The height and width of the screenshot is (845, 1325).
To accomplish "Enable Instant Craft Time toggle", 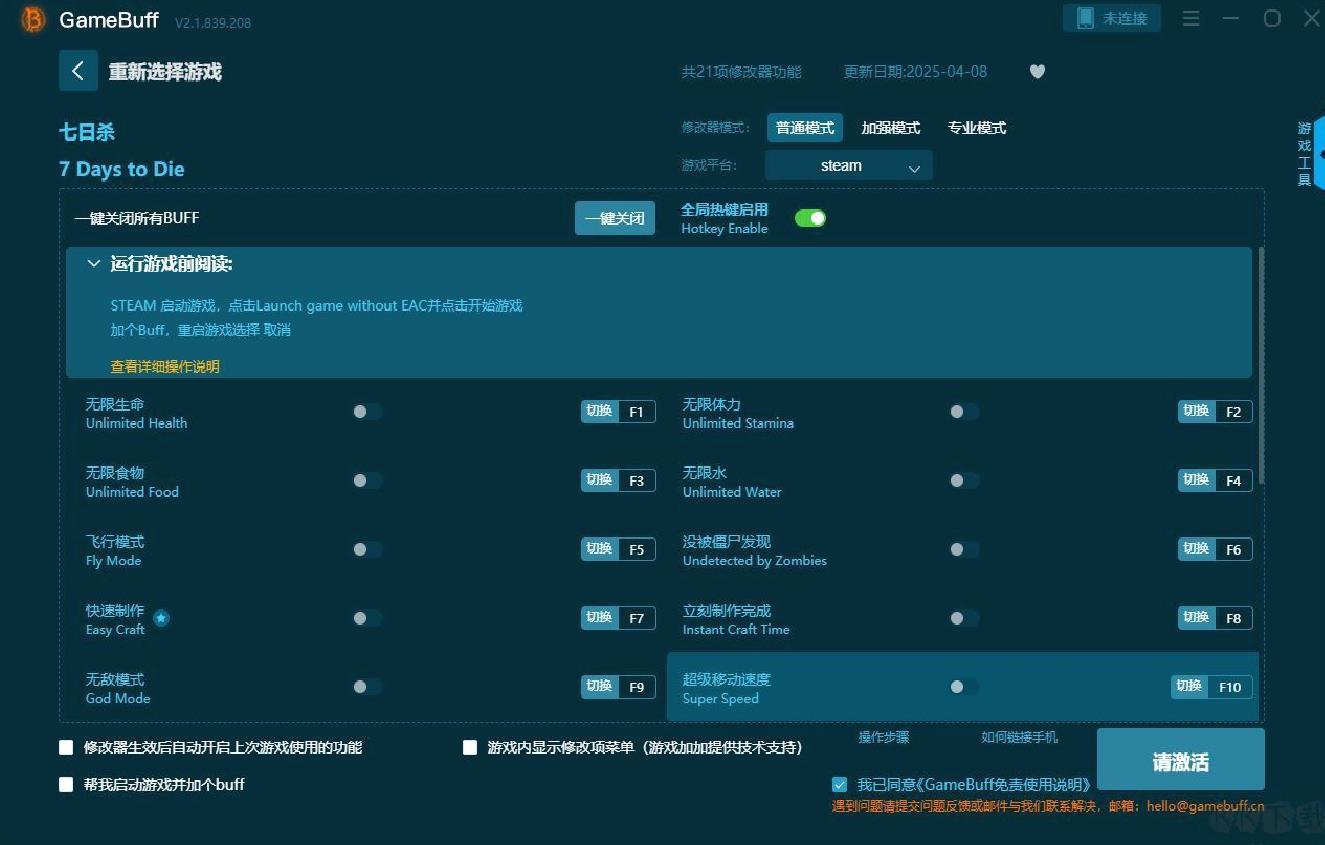I will click(964, 618).
